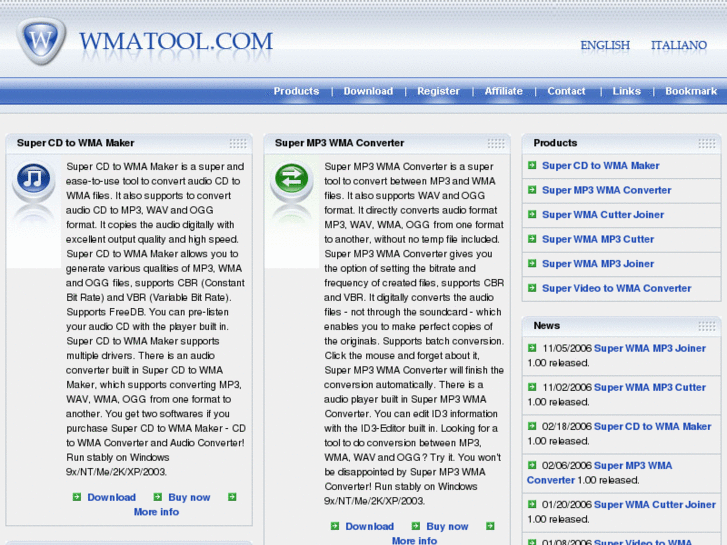Open Super WMA MP3 Cutter news link
The width and height of the screenshot is (727, 545).
[x=650, y=387]
